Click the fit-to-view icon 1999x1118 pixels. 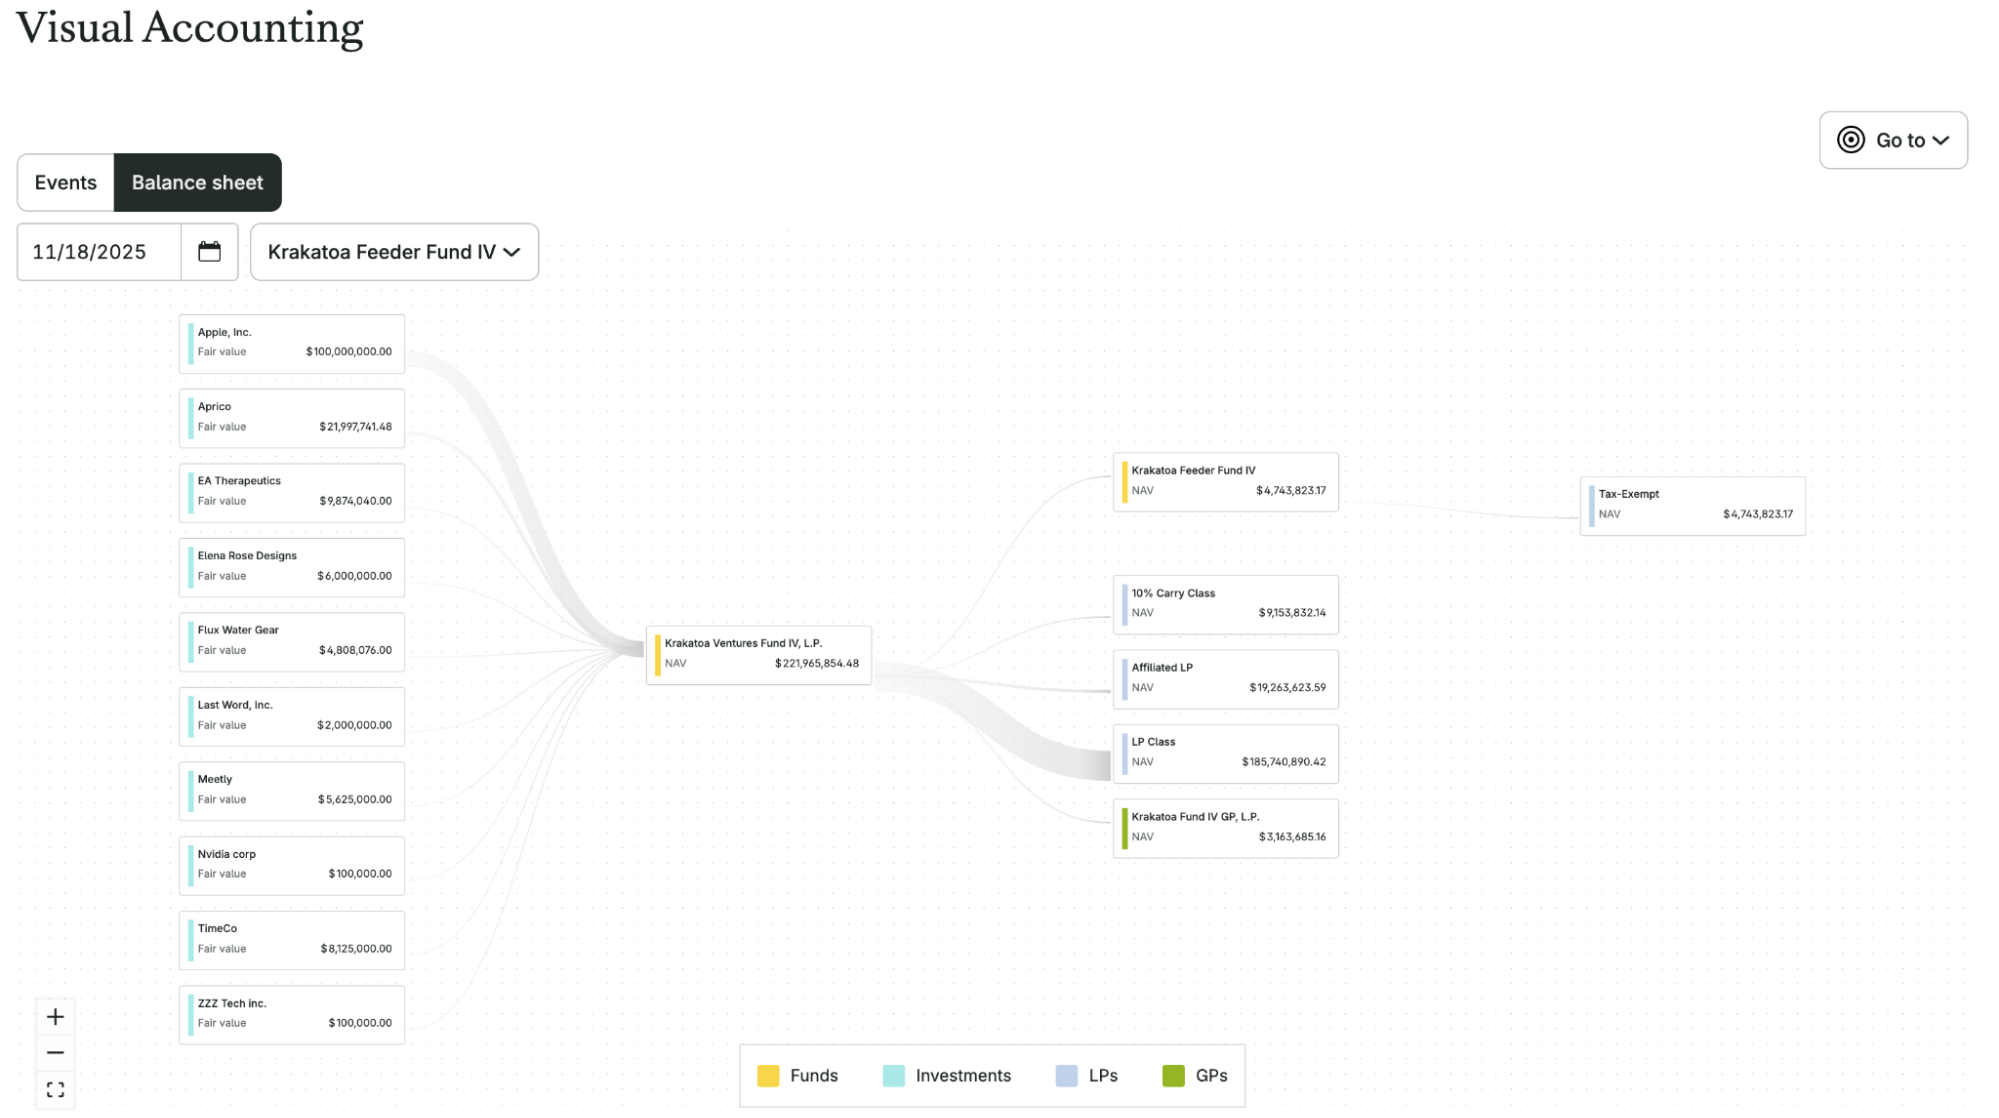point(56,1089)
